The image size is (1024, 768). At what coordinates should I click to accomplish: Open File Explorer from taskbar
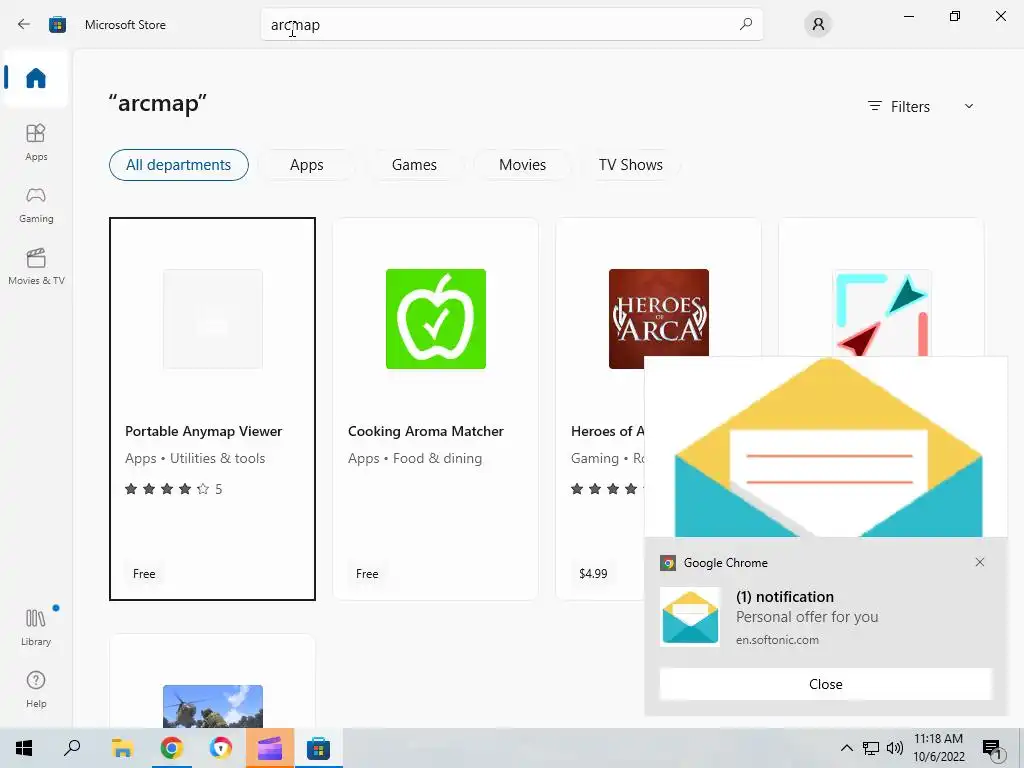(x=122, y=748)
